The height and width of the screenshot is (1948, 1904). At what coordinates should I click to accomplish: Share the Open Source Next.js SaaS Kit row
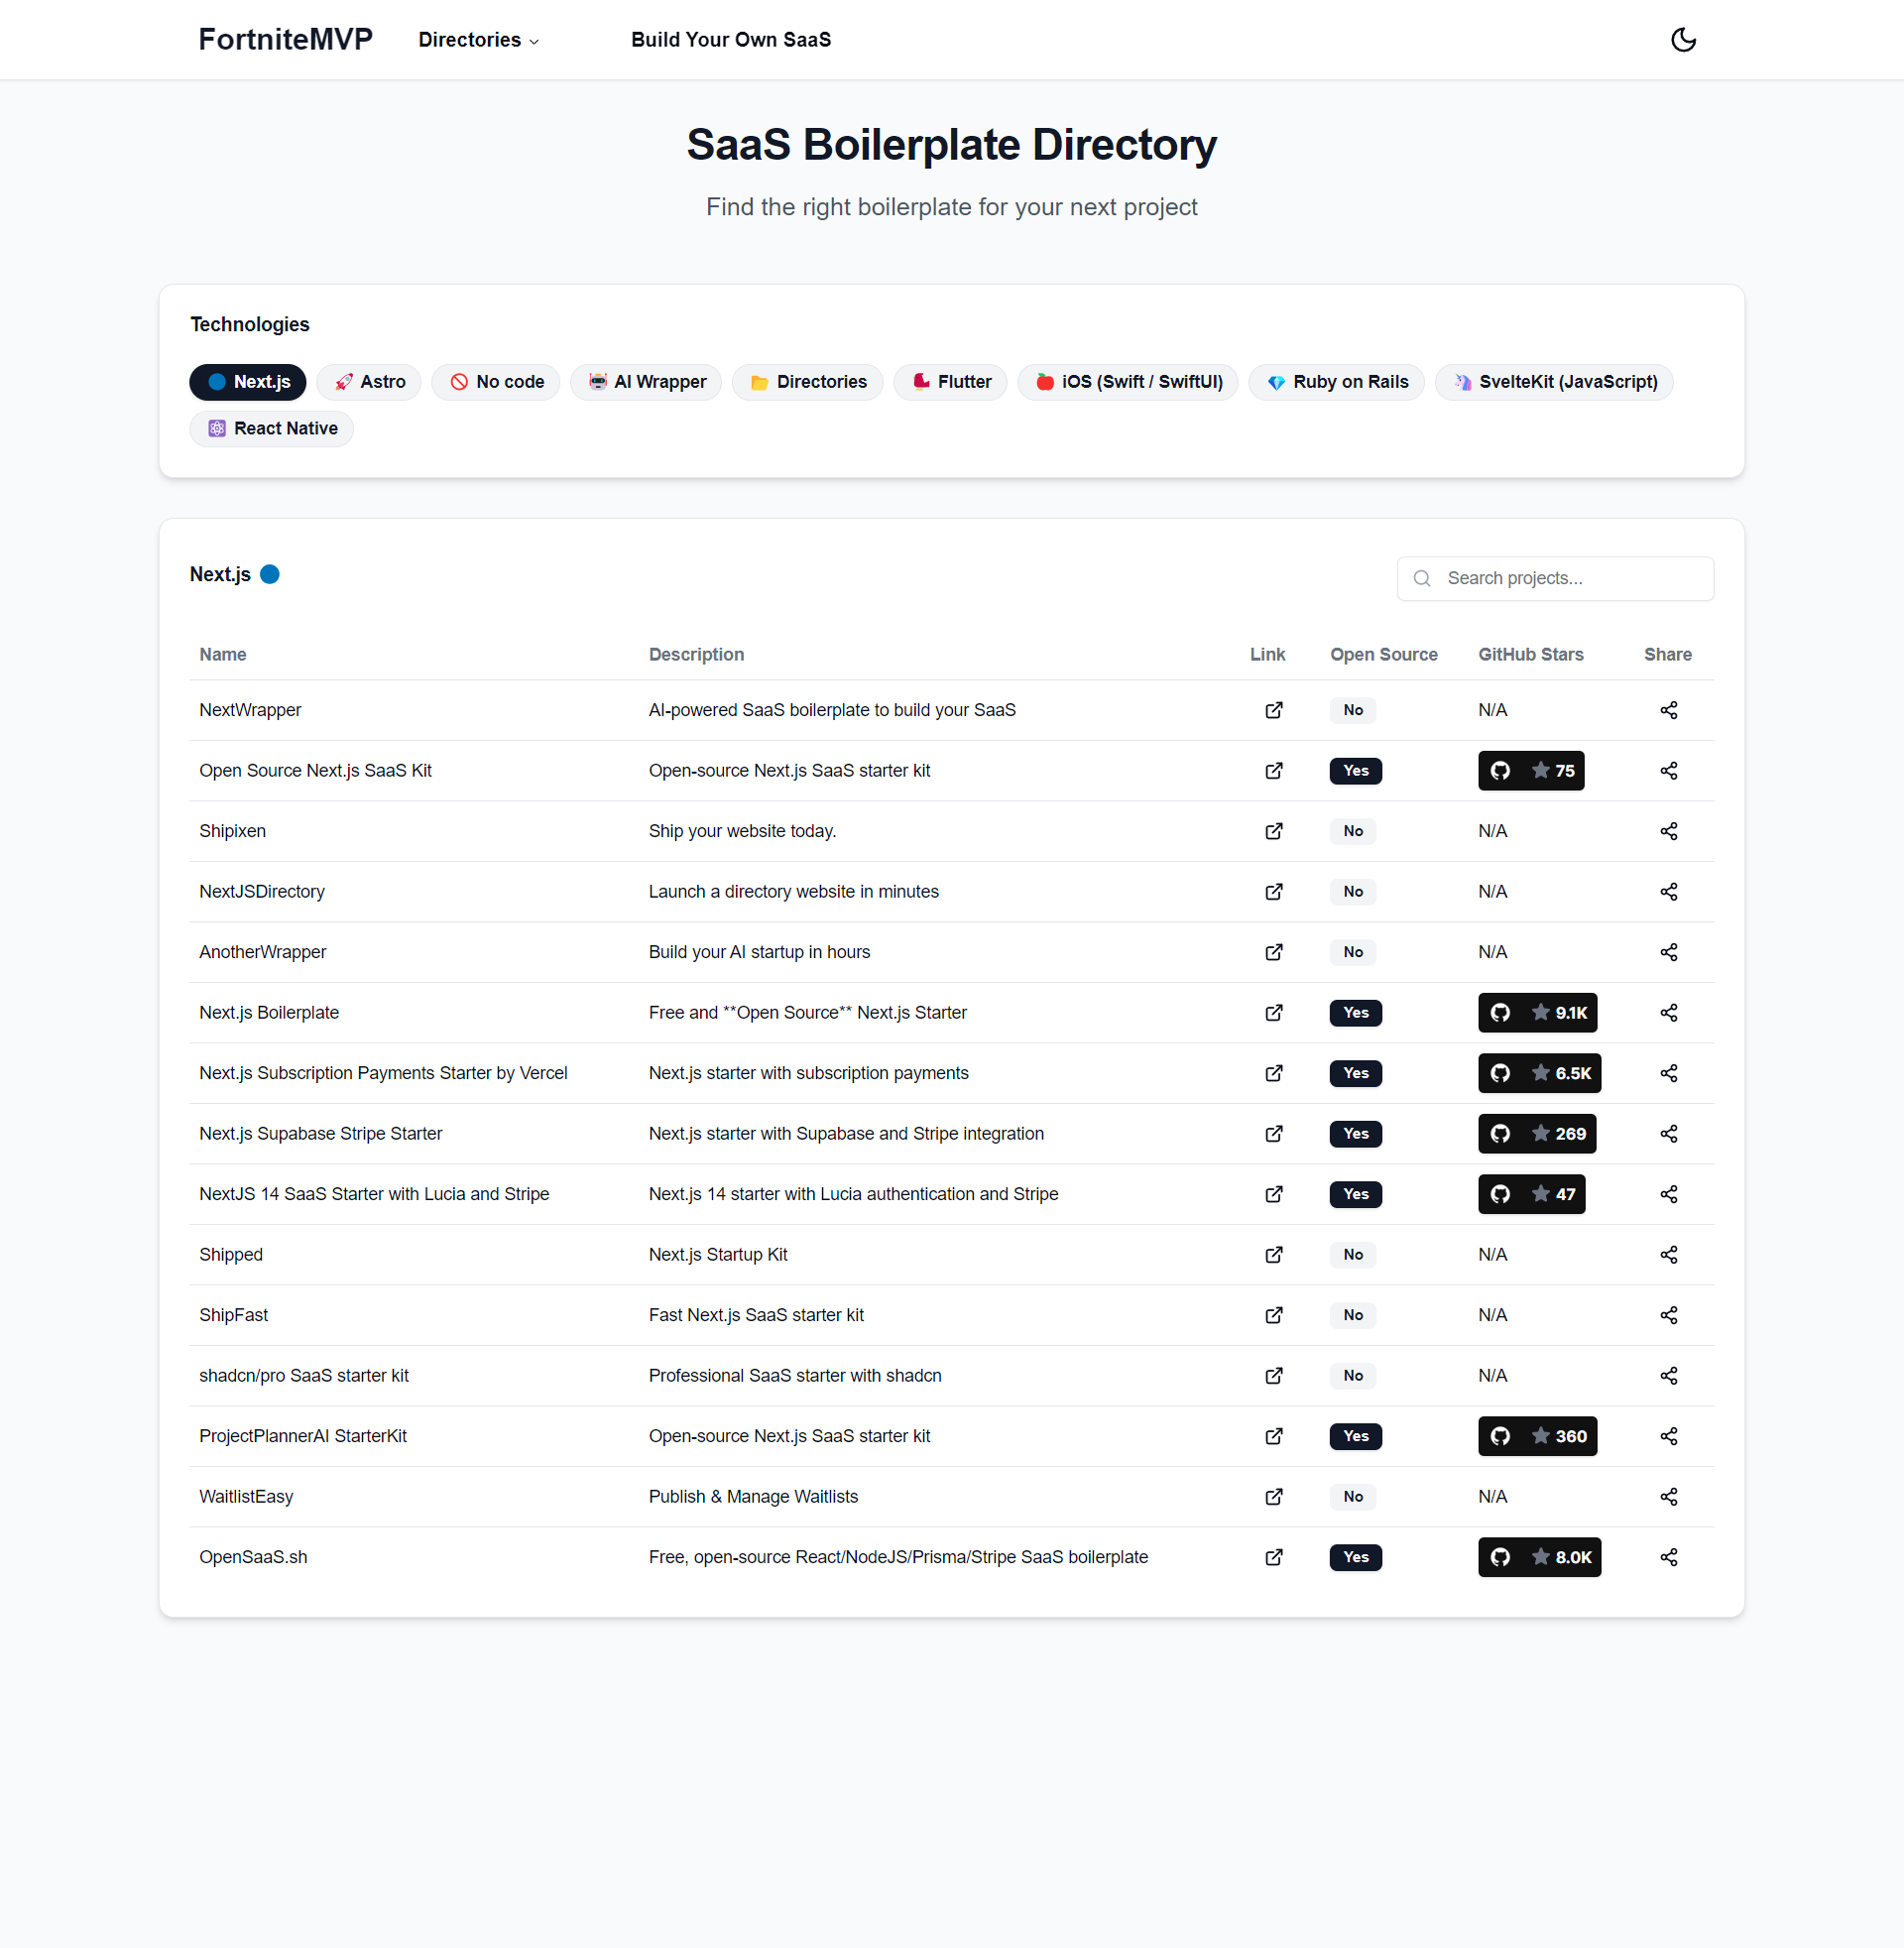click(1669, 771)
